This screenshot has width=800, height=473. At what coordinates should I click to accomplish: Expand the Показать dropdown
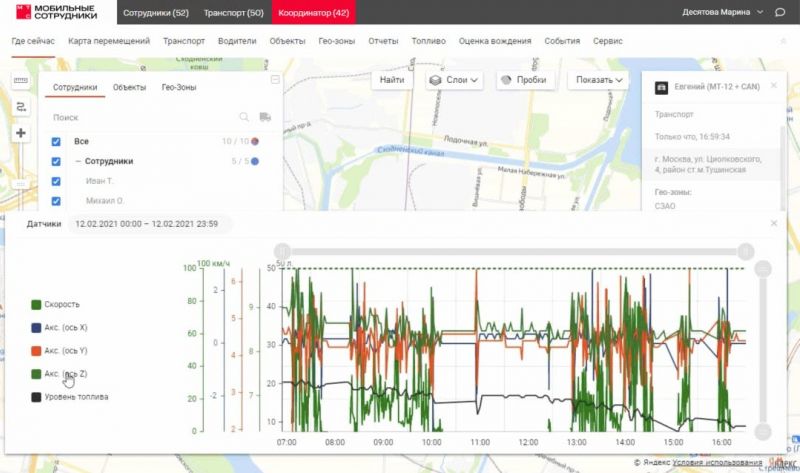click(600, 80)
